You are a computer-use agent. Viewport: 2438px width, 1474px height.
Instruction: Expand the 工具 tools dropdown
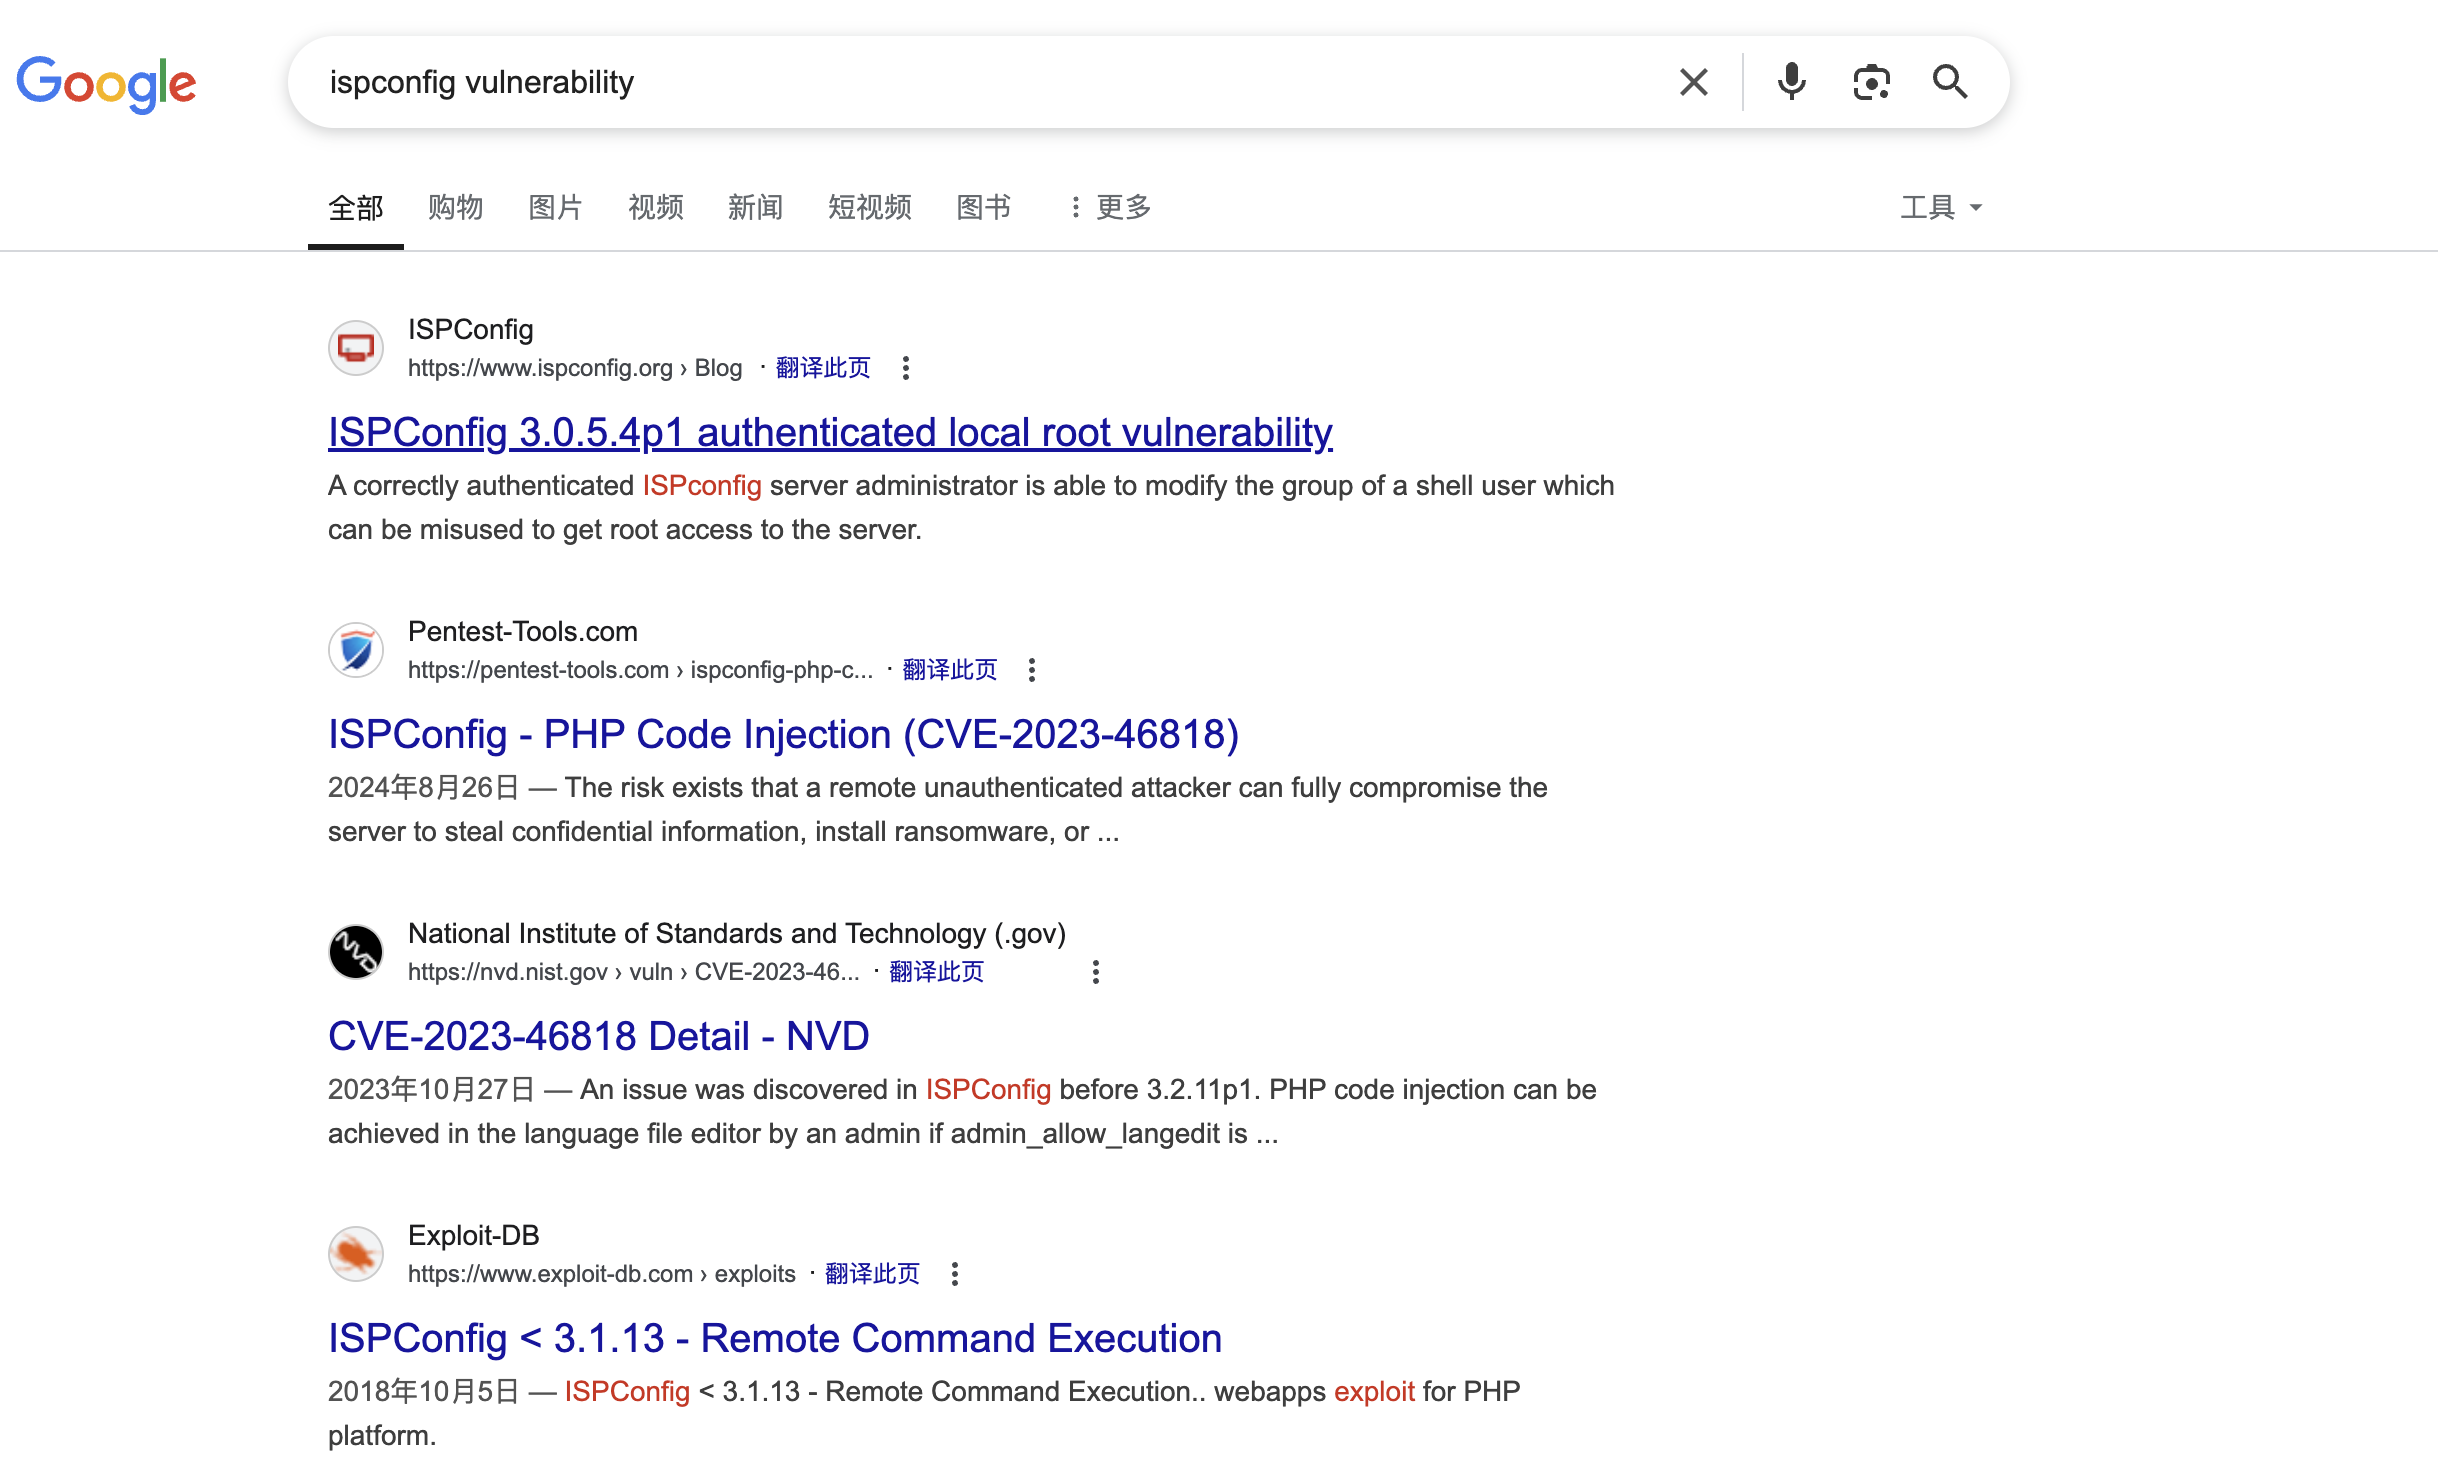[x=1940, y=208]
